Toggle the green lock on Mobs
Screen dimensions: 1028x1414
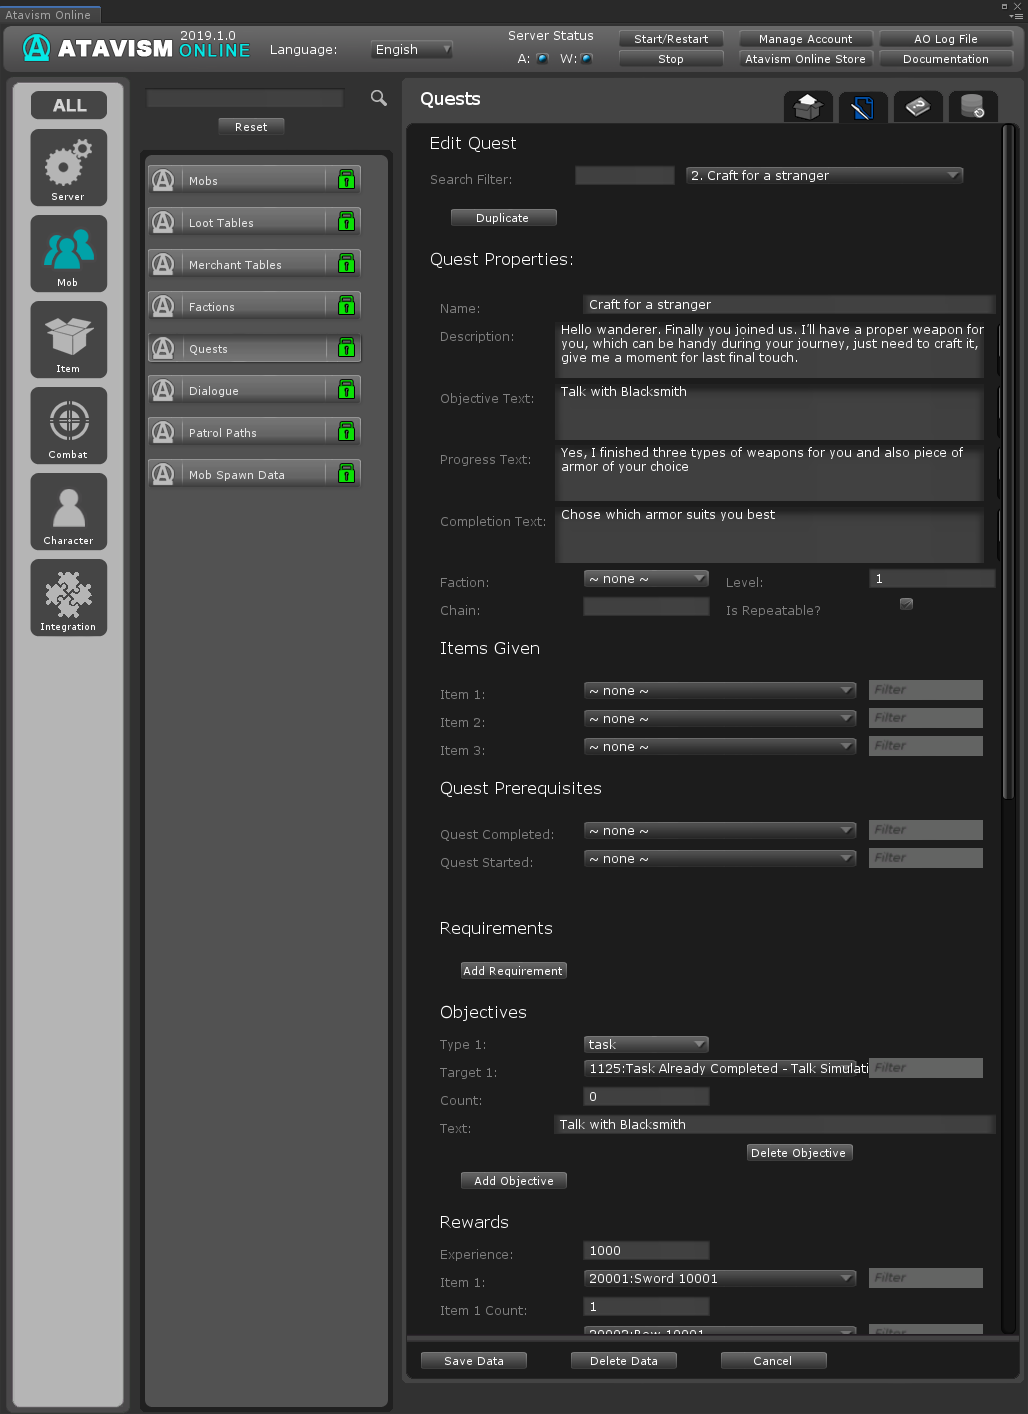(x=346, y=180)
